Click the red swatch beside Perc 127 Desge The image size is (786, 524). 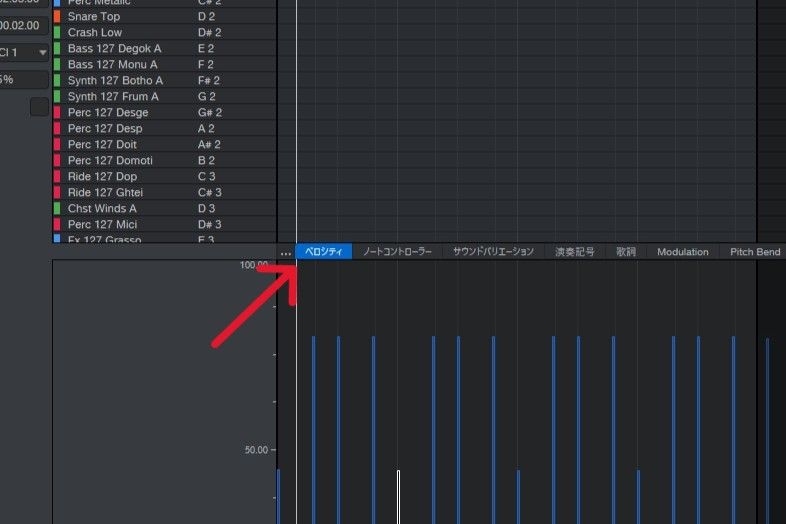pyautogui.click(x=57, y=113)
